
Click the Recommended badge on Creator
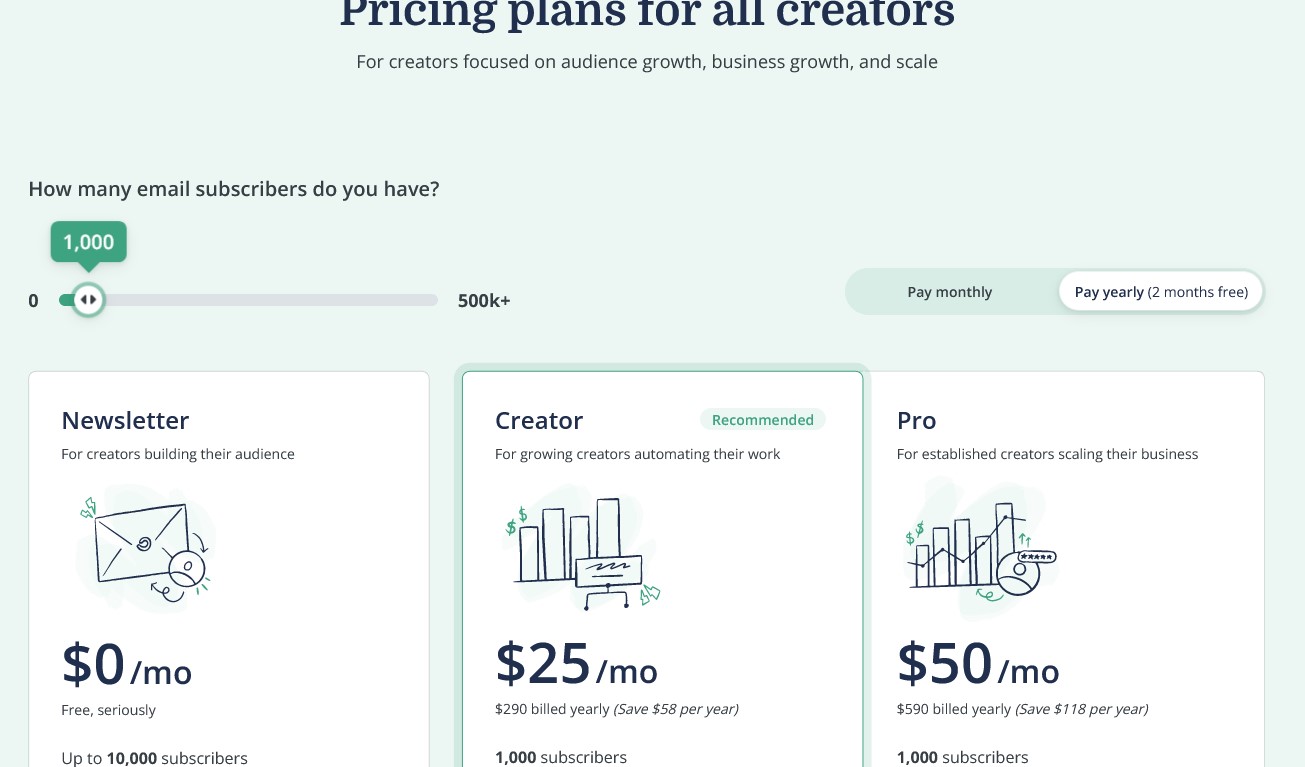coord(762,420)
